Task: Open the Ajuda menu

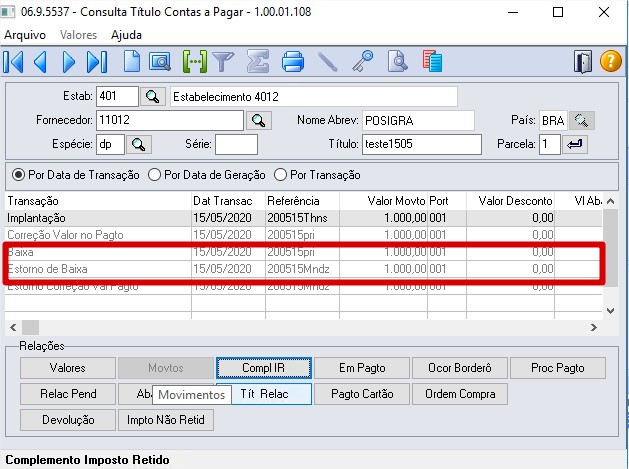Action: coord(126,35)
